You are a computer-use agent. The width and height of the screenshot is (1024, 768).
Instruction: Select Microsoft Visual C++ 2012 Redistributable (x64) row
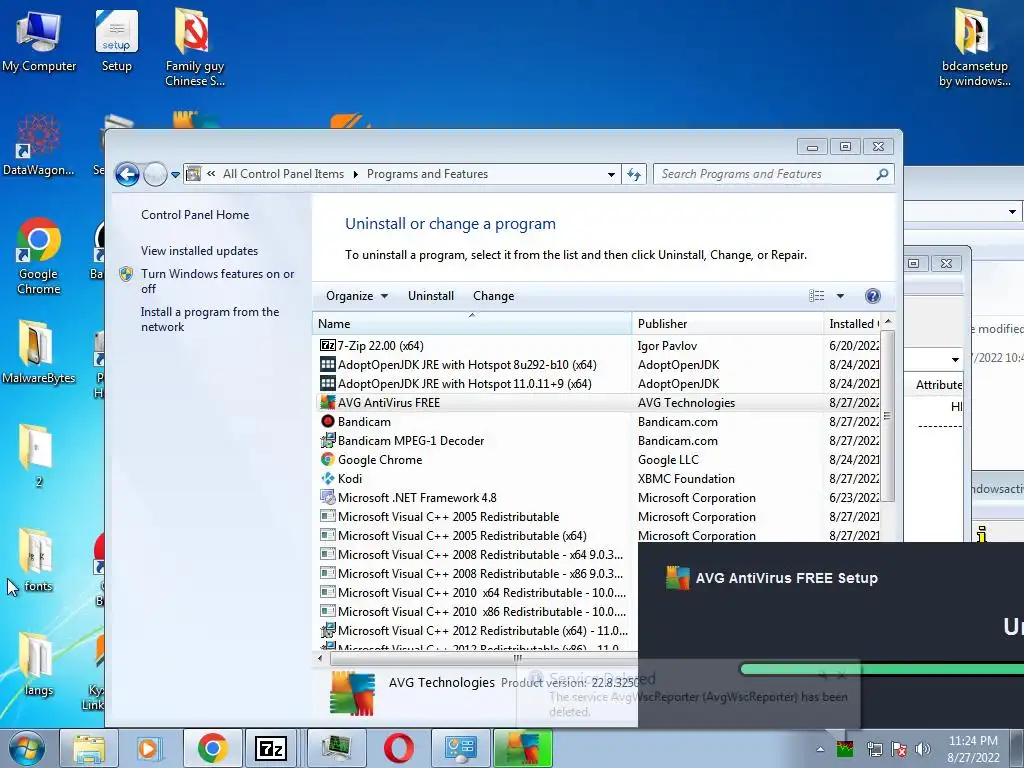476,631
